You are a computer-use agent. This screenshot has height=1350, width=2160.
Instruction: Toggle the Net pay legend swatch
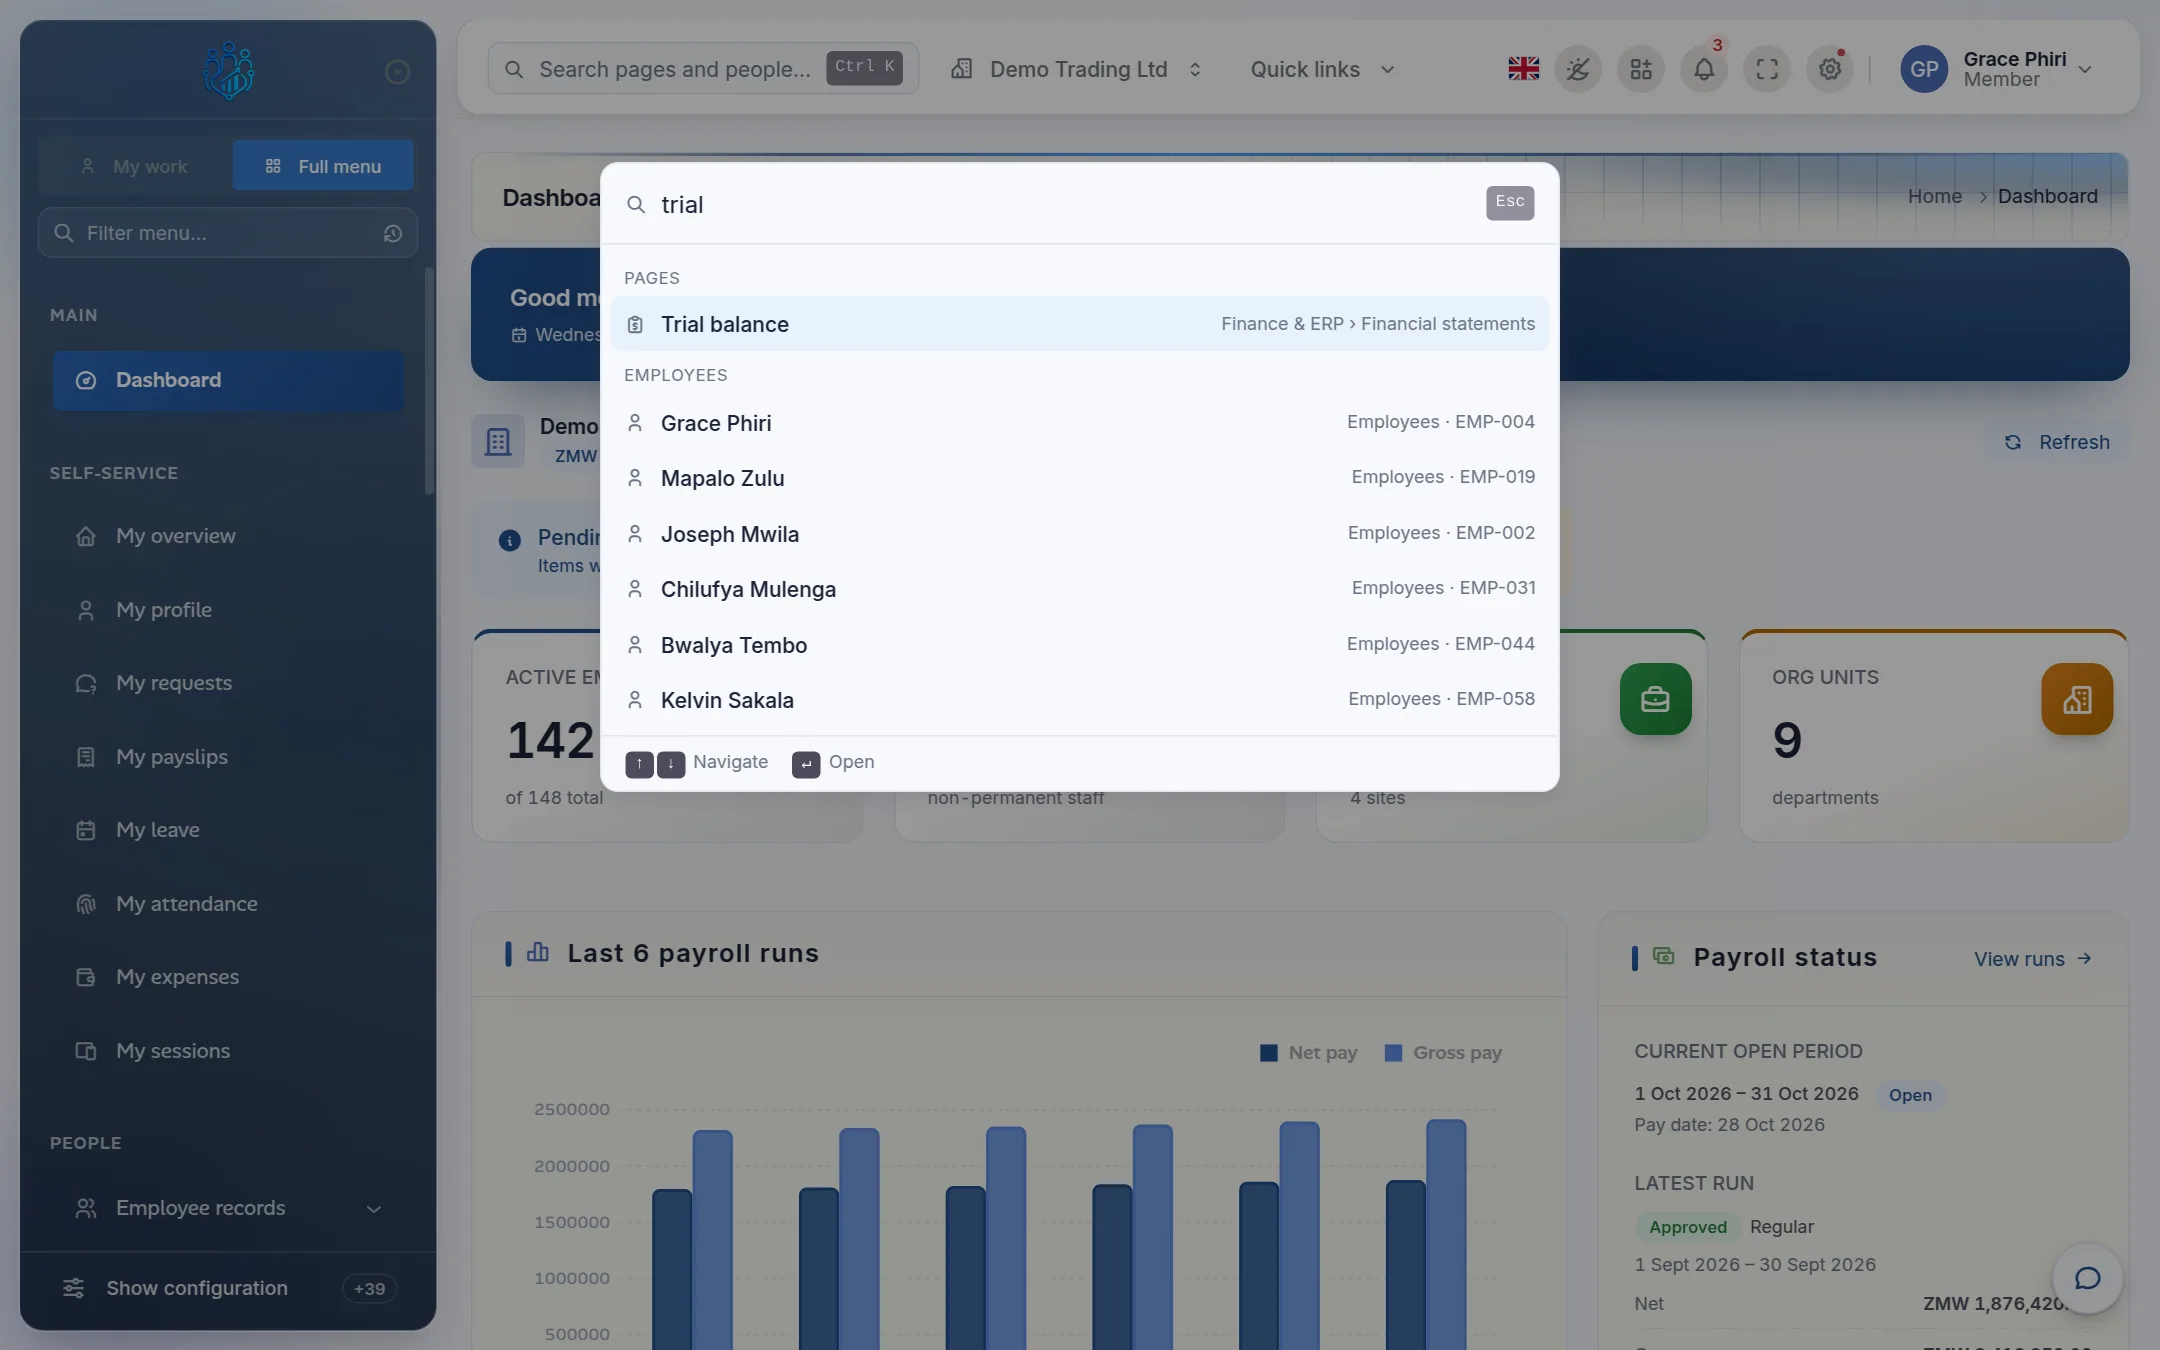click(1269, 1052)
